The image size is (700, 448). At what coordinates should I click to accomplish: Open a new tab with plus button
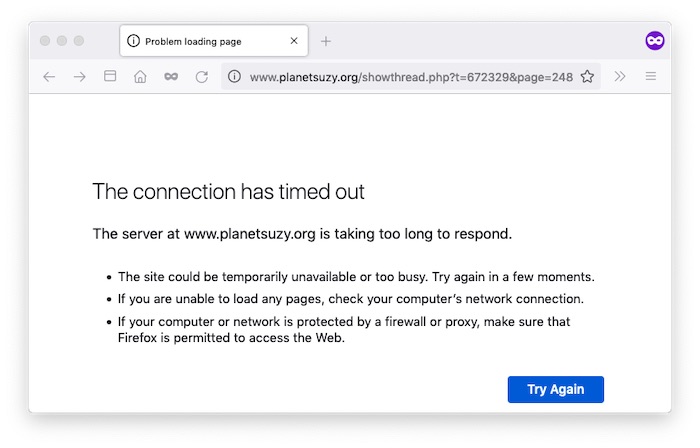tap(326, 41)
